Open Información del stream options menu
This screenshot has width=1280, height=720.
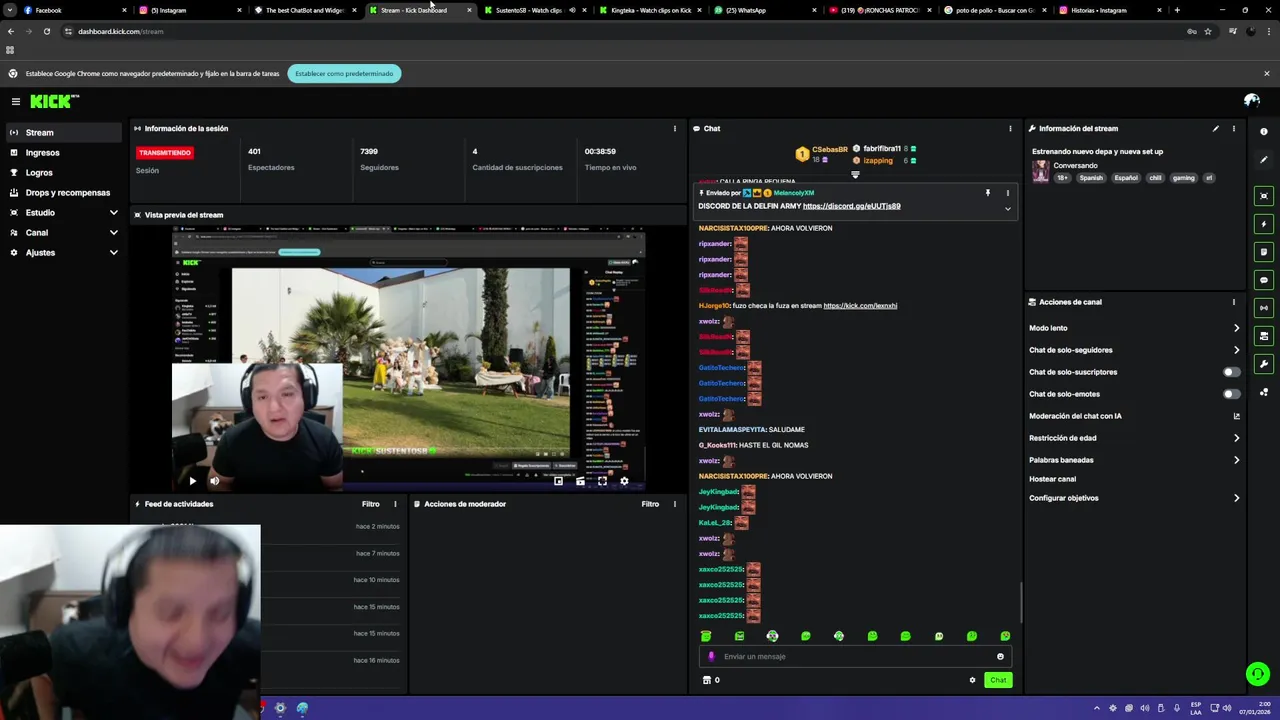[x=1234, y=128]
